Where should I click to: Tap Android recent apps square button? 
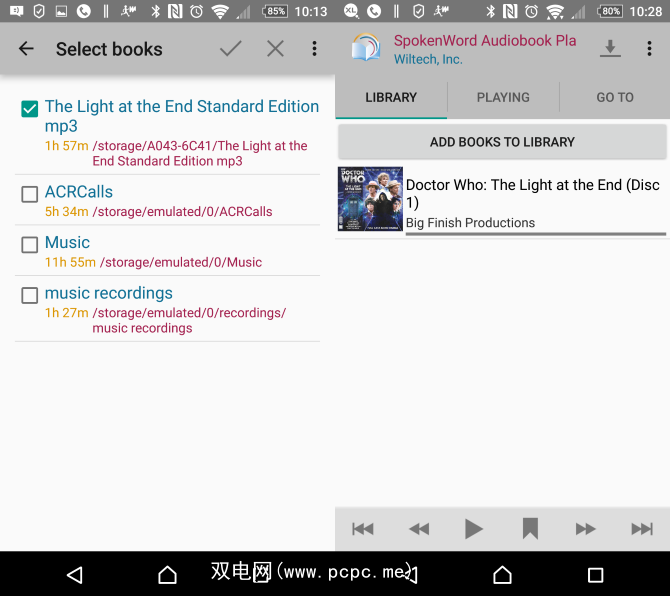595,575
